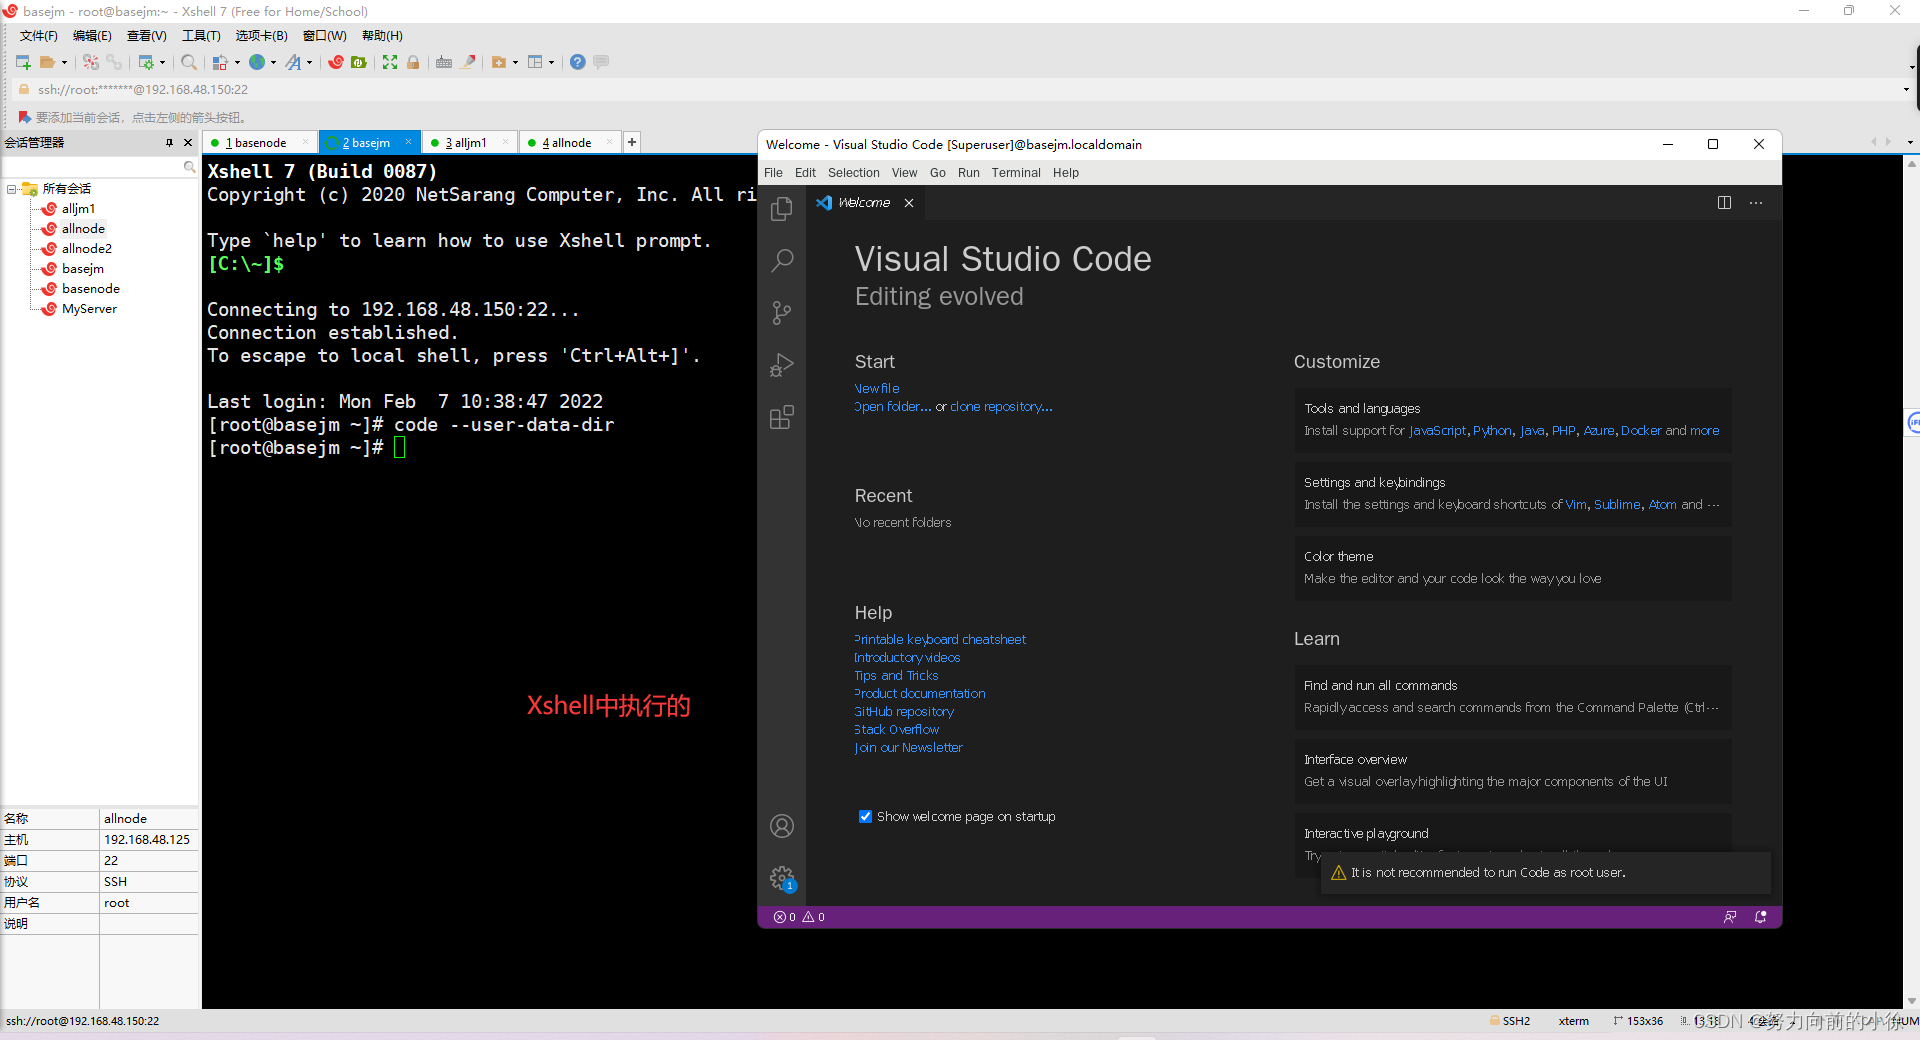Screen dimensions: 1920x1040
Task: Open the session folder icon in Xshell toolbar
Action: click(x=47, y=62)
